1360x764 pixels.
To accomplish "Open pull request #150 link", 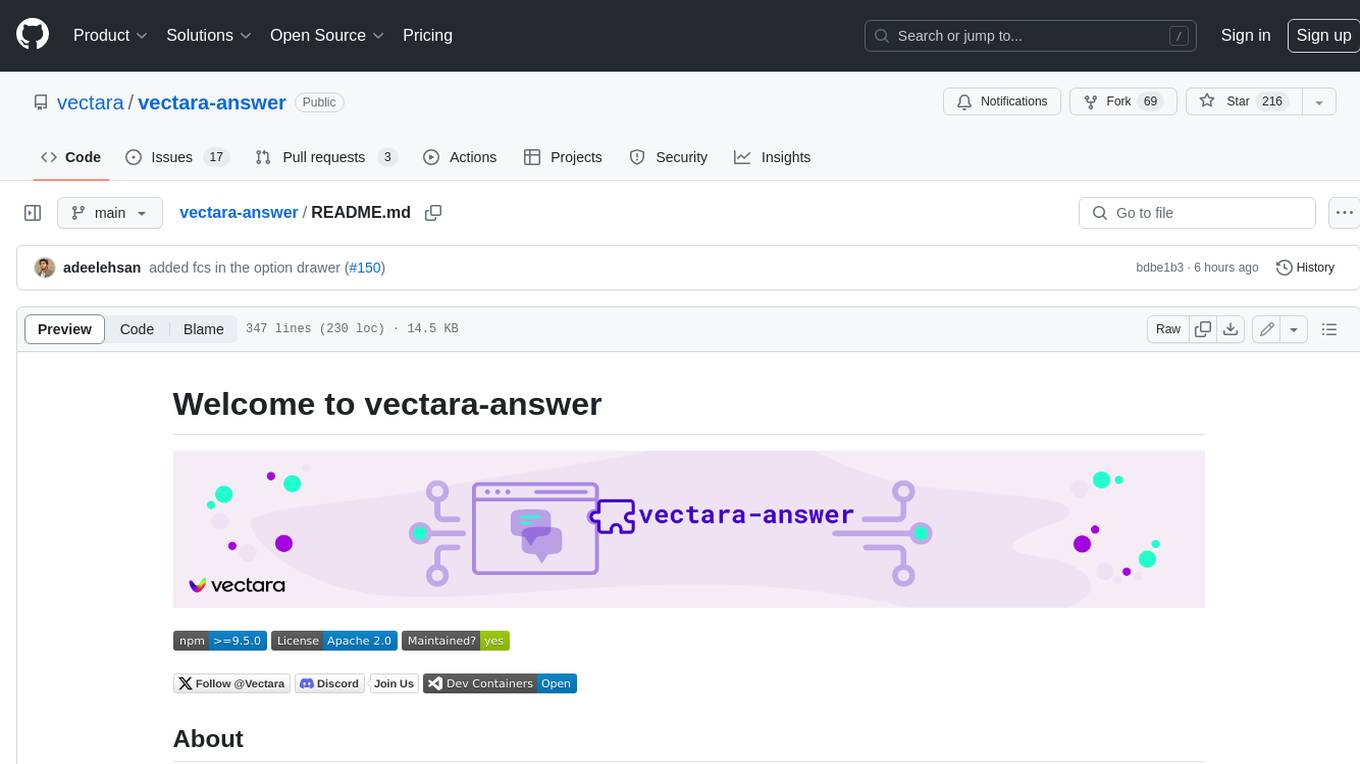I will point(364,267).
